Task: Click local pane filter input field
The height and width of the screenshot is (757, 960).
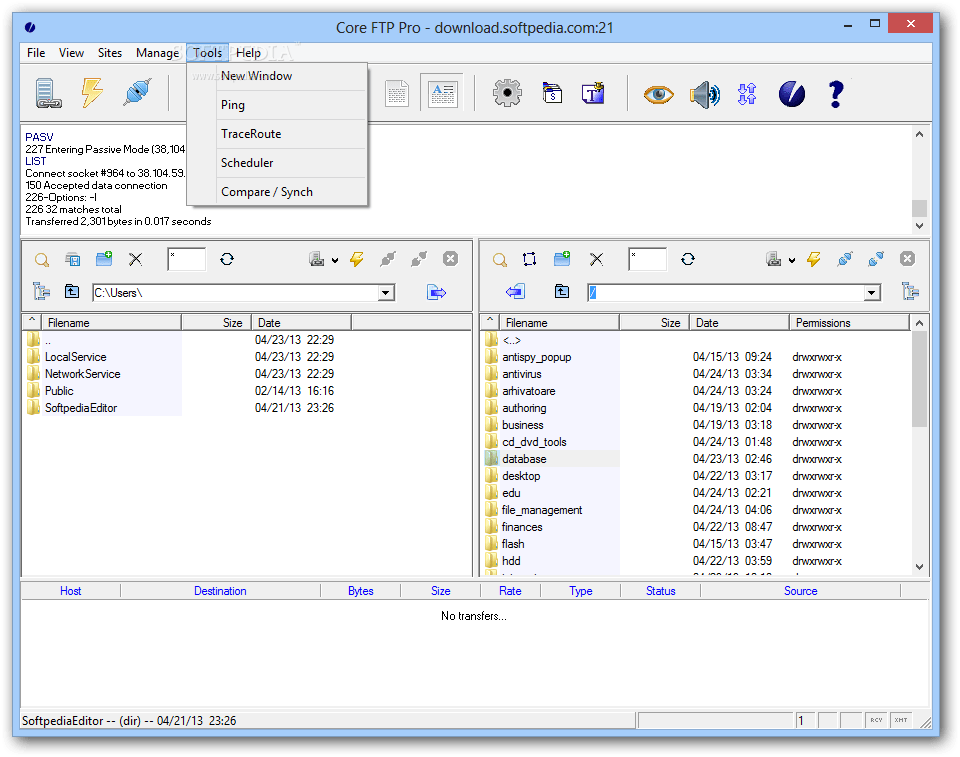Action: point(187,259)
